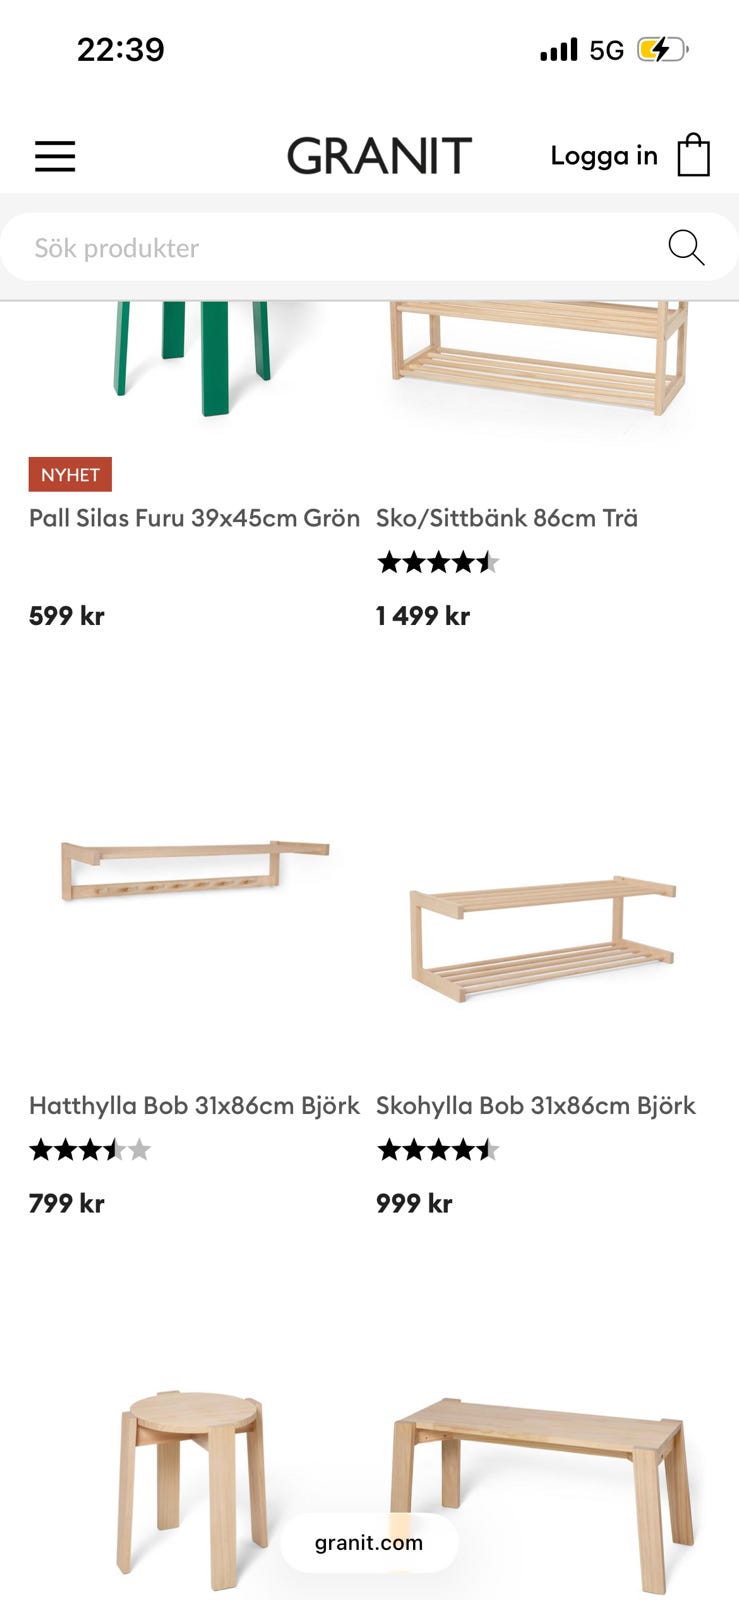Tap the granit.com address pill
This screenshot has width=739, height=1600.
click(x=369, y=1543)
